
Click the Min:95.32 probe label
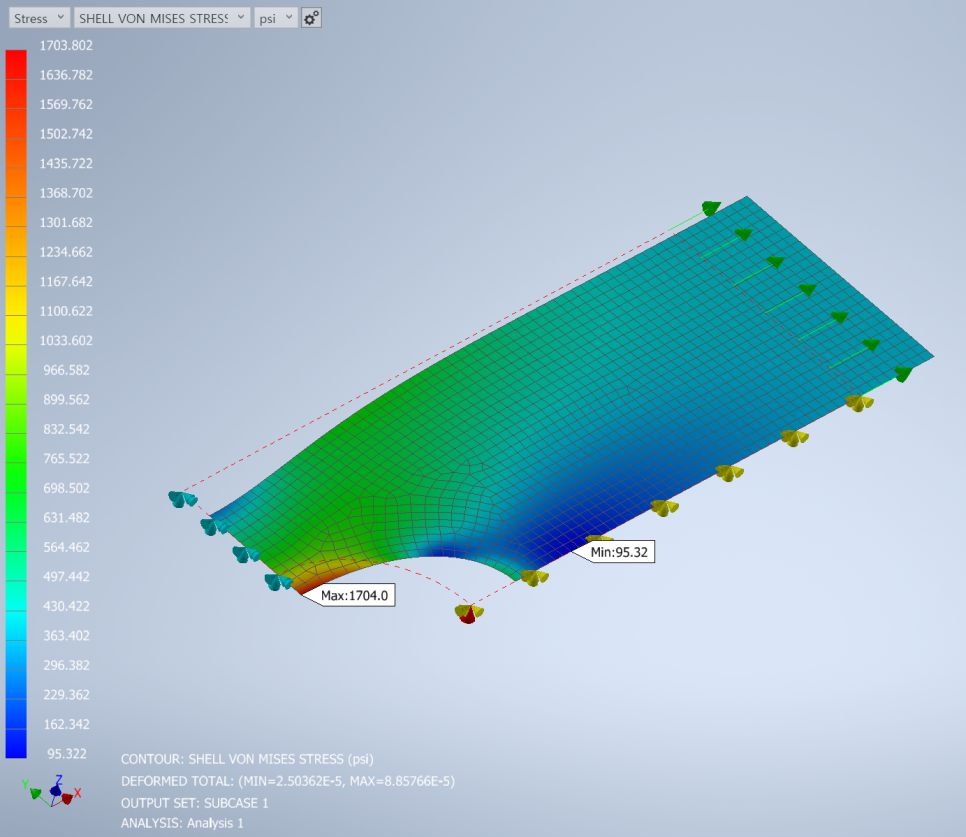[619, 551]
